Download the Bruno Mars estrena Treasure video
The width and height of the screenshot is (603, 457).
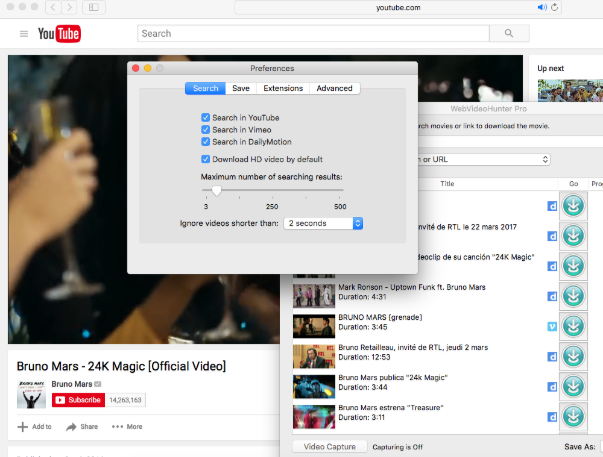tap(573, 416)
